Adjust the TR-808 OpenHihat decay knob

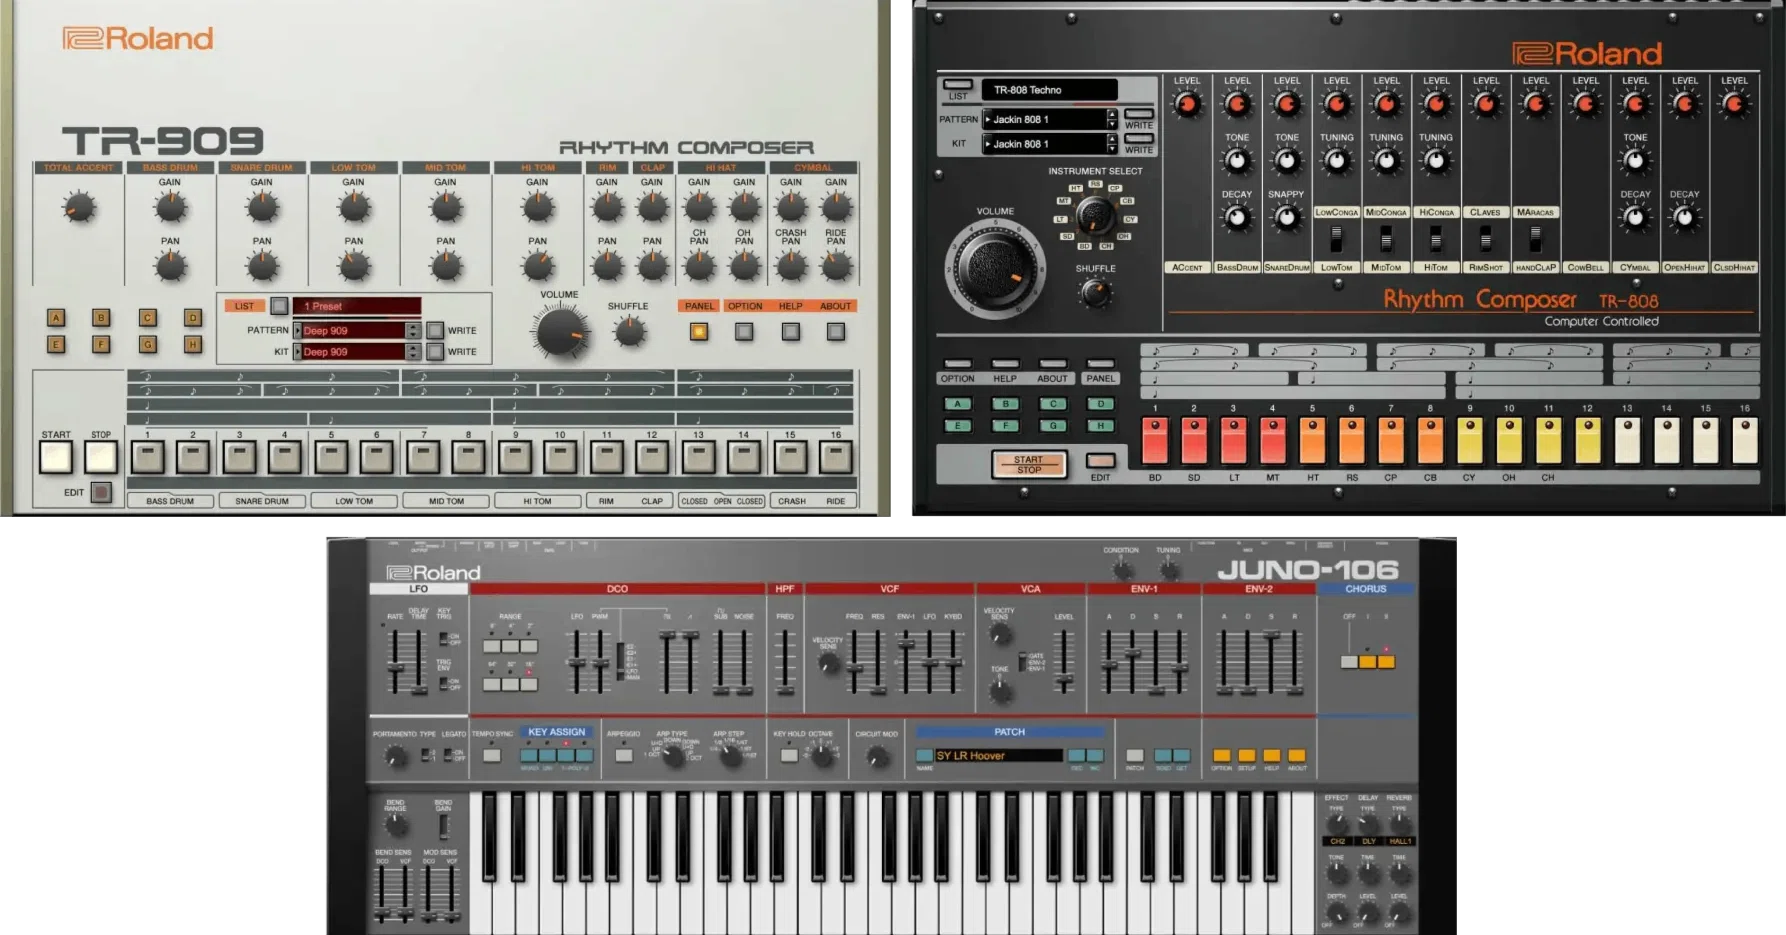(x=1685, y=218)
